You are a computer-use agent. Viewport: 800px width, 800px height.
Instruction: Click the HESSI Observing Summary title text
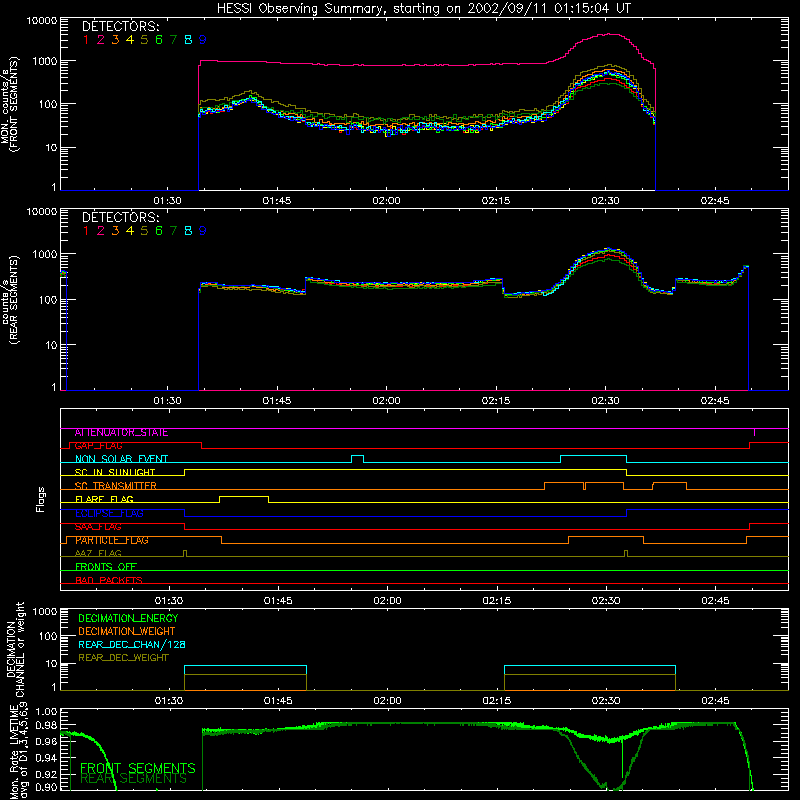[423, 8]
